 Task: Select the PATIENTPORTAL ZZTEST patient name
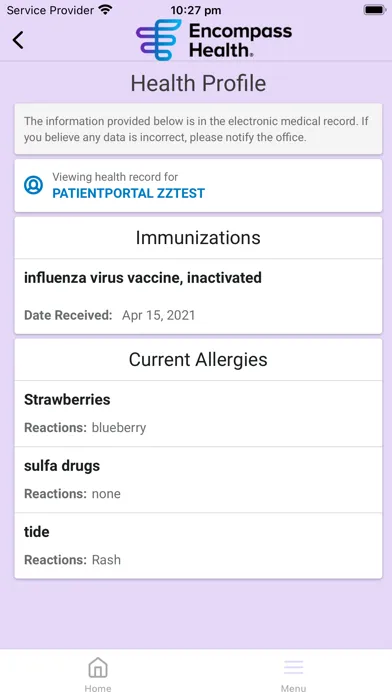point(129,193)
